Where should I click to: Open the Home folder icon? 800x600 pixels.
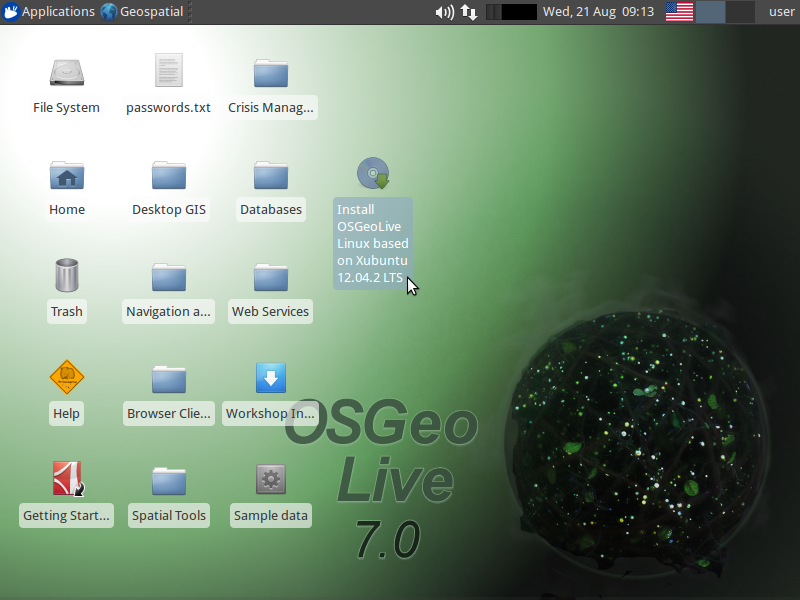(67, 175)
